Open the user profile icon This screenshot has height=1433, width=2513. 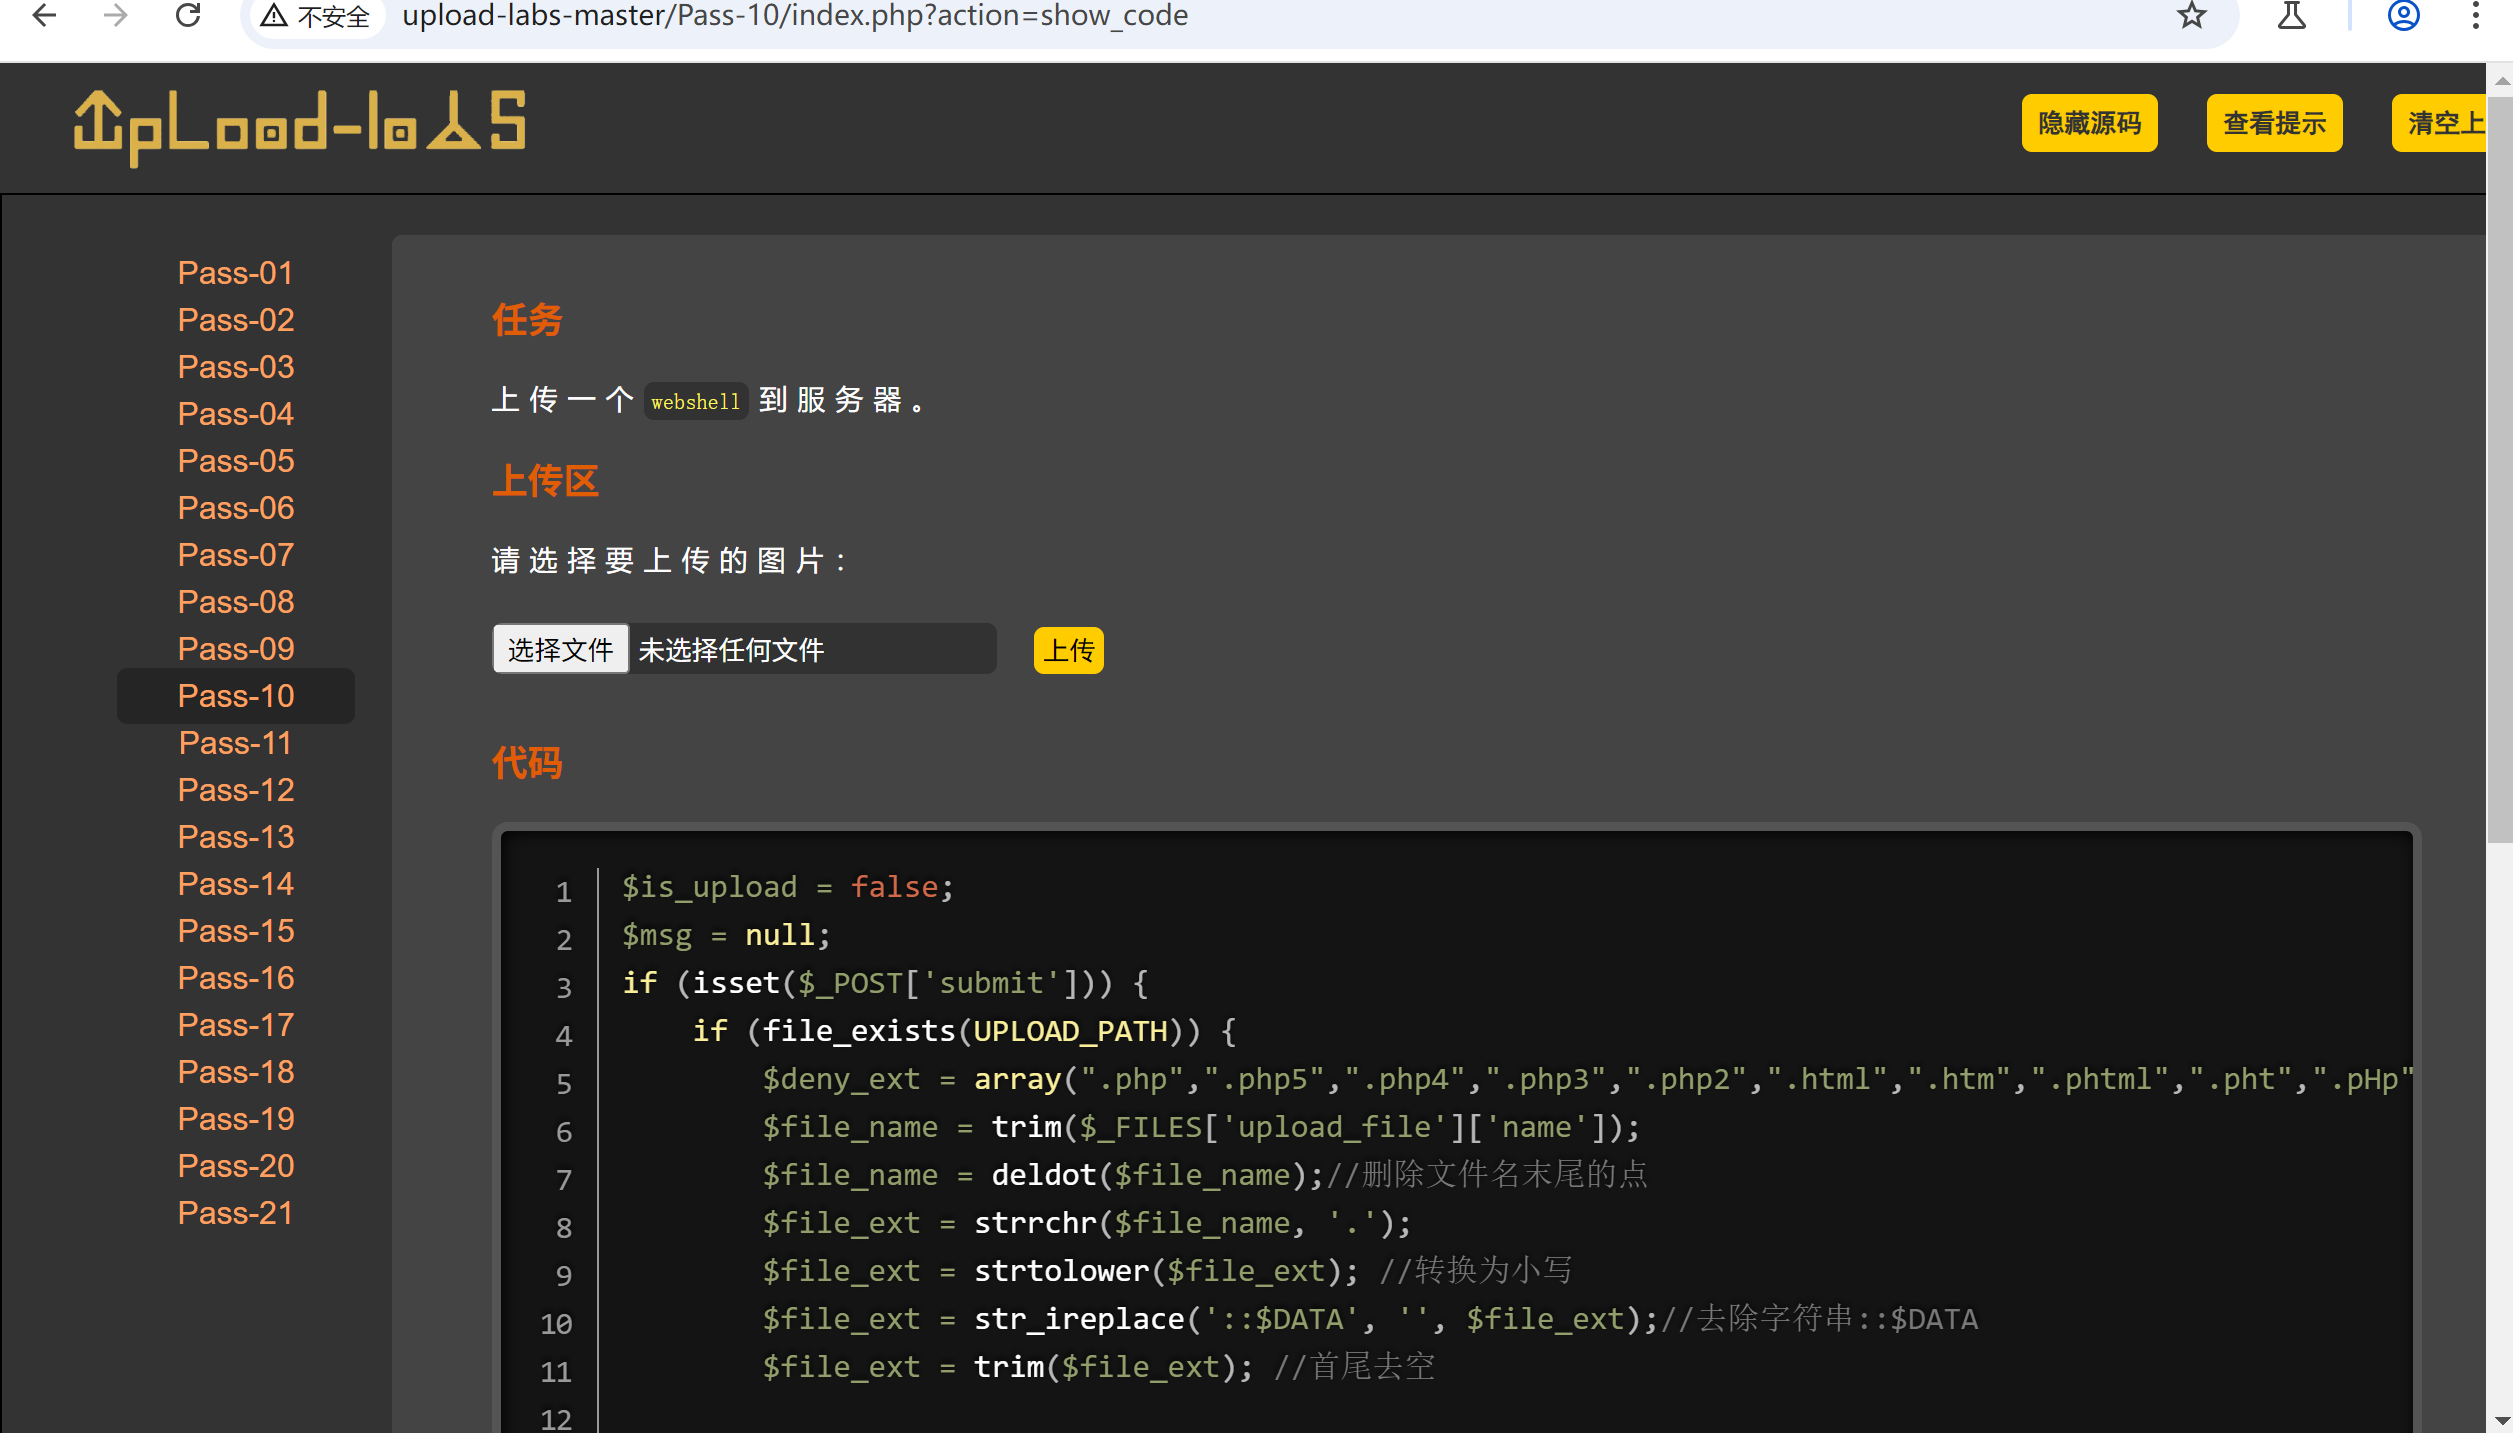coord(2403,15)
